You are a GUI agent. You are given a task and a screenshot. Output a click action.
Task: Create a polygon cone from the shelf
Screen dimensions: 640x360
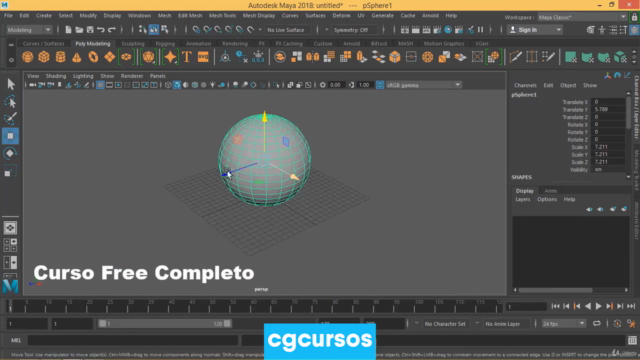(x=77, y=57)
